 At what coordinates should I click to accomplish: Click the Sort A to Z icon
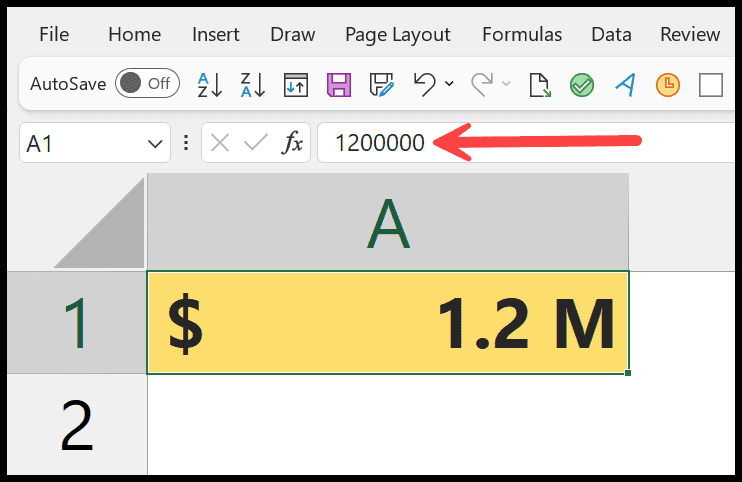tap(210, 85)
